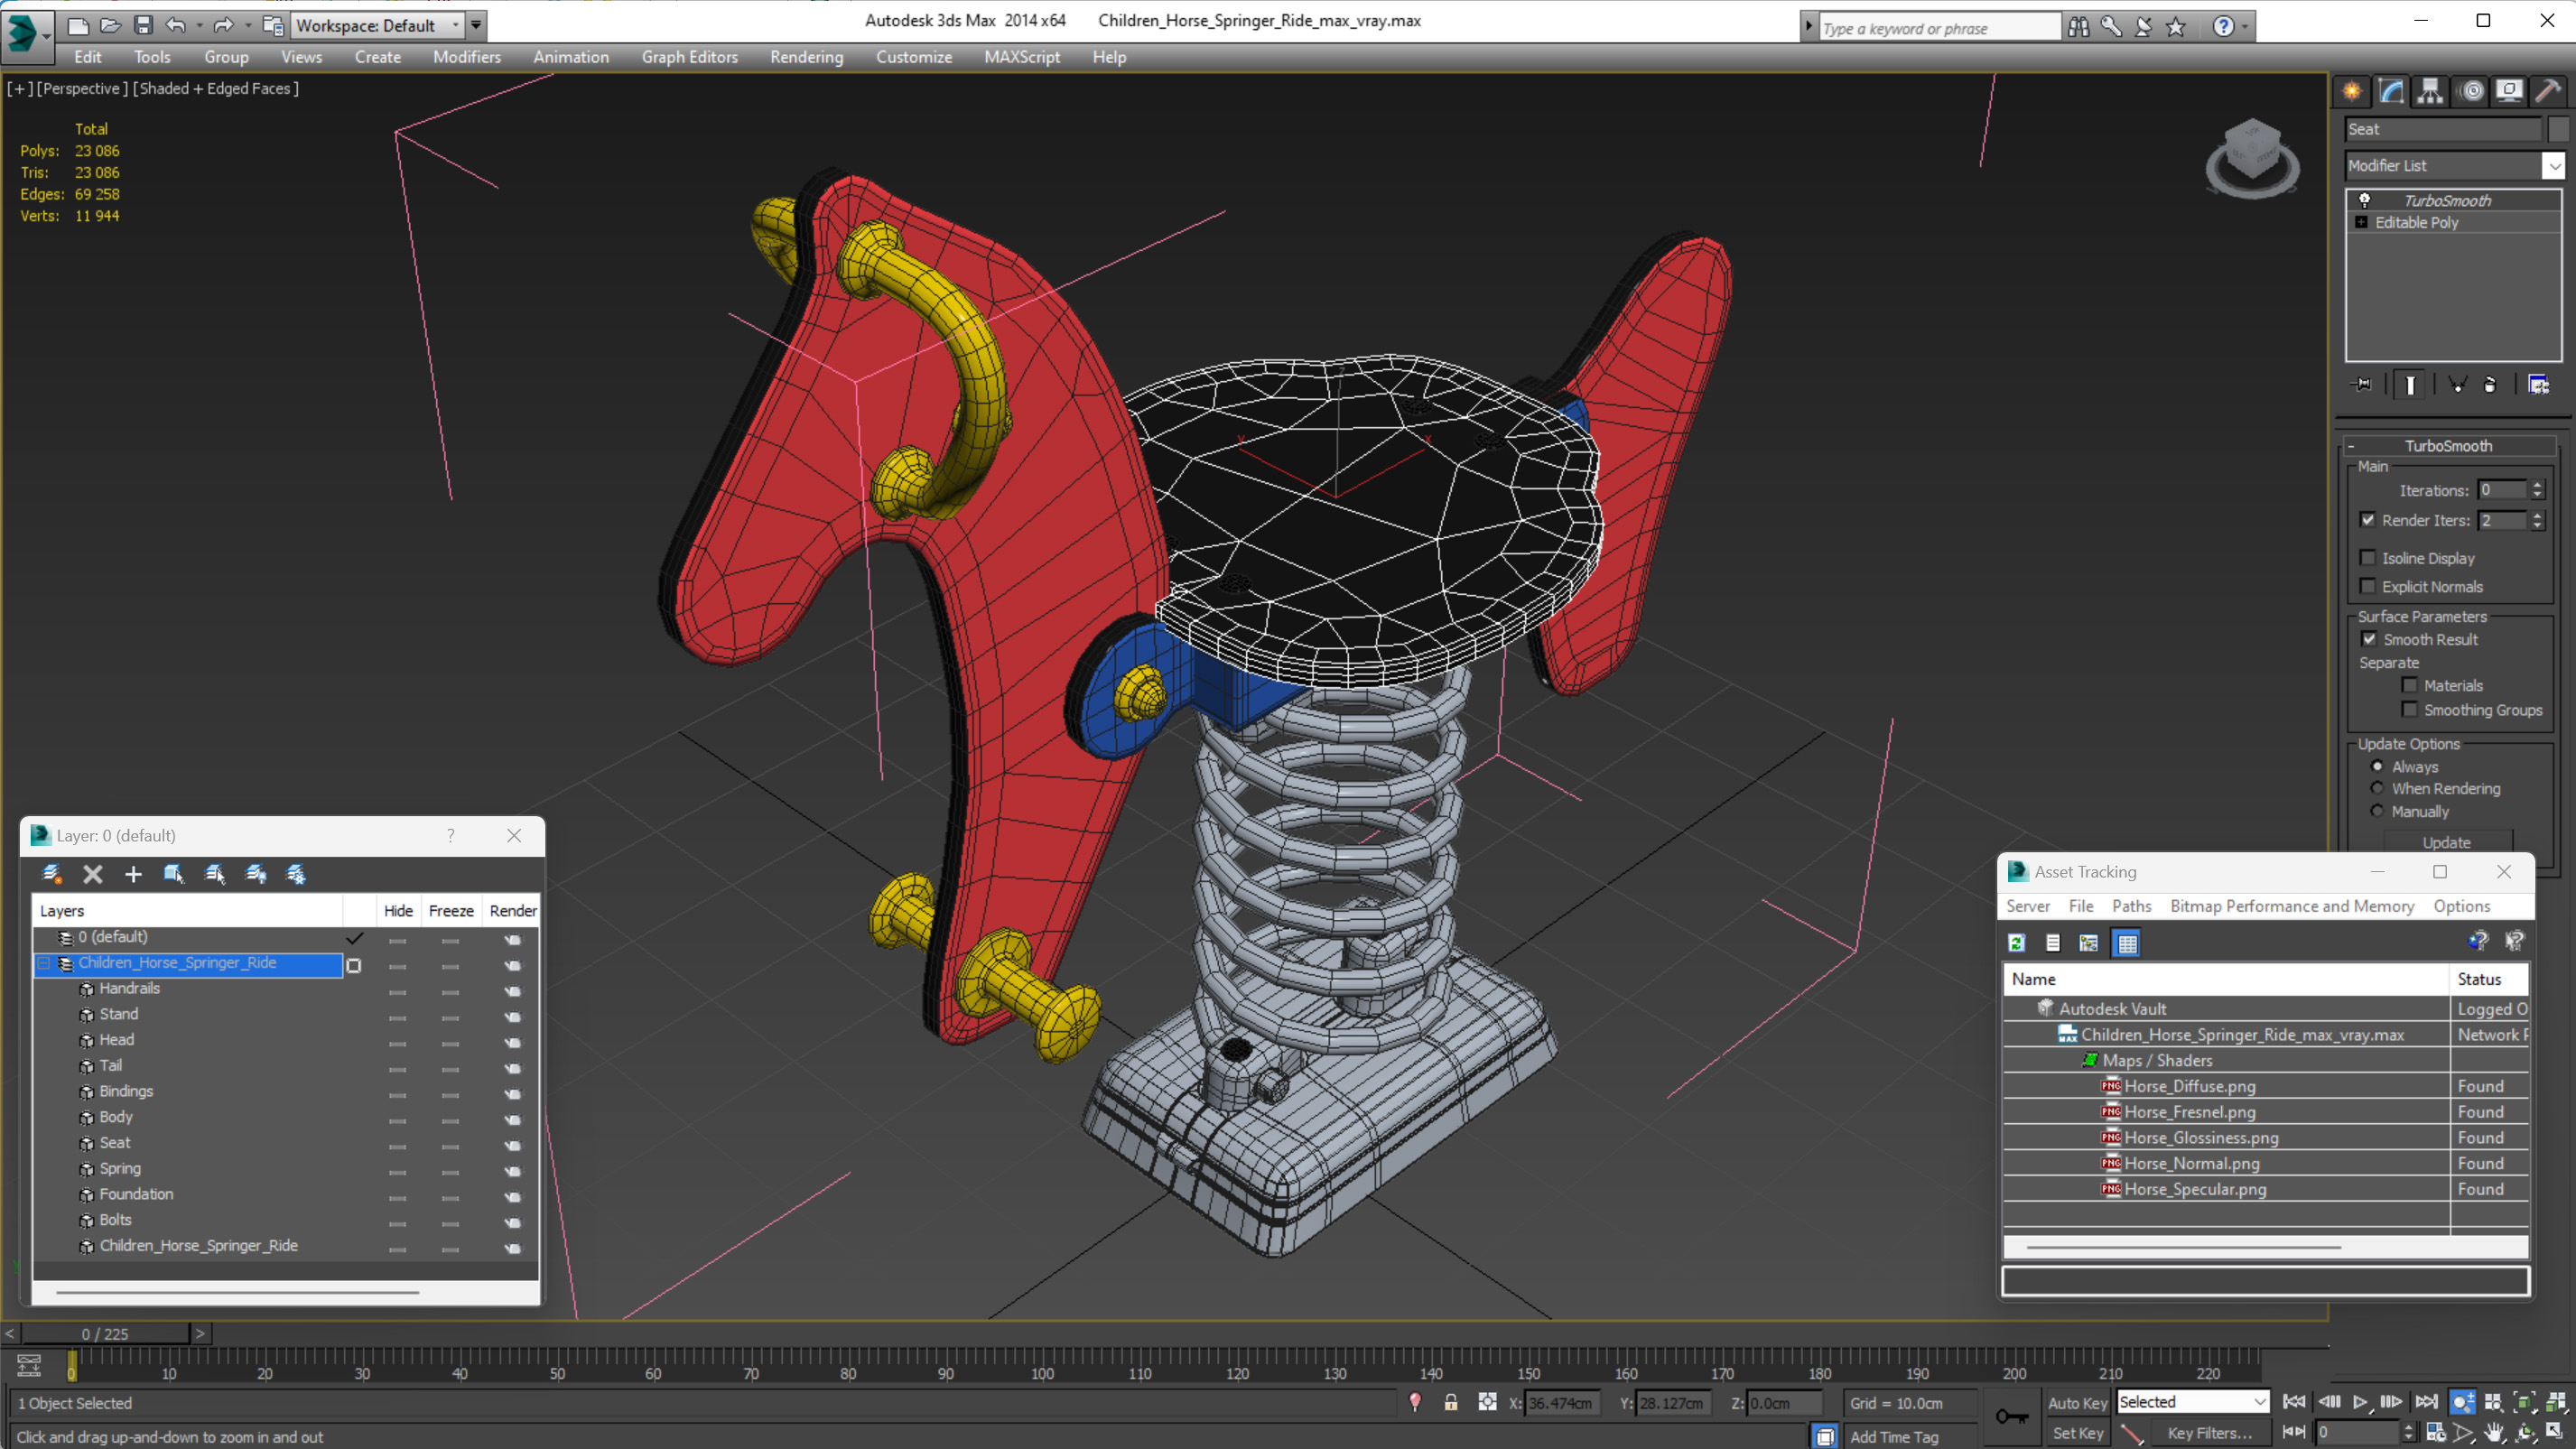Toggle Smooth Result checkbox
Image resolution: width=2576 pixels, height=1449 pixels.
pyautogui.click(x=2369, y=639)
